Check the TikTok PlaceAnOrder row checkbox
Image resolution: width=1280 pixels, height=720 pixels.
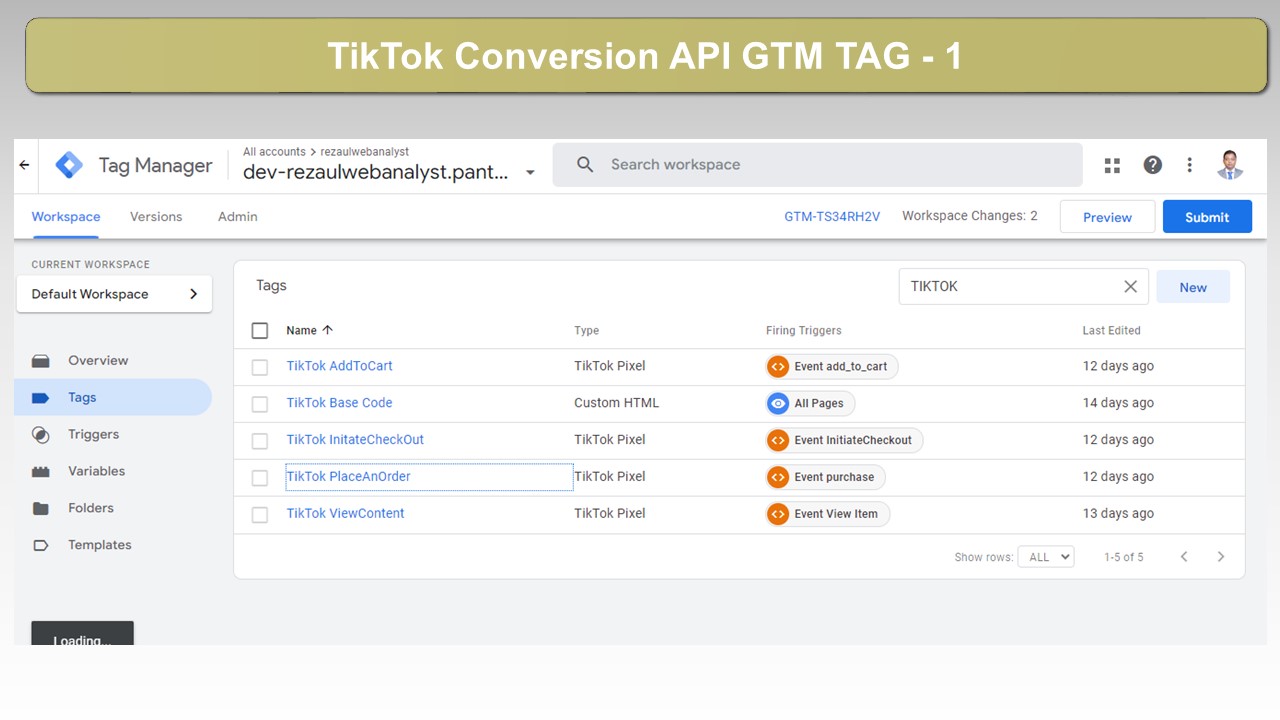click(x=260, y=478)
